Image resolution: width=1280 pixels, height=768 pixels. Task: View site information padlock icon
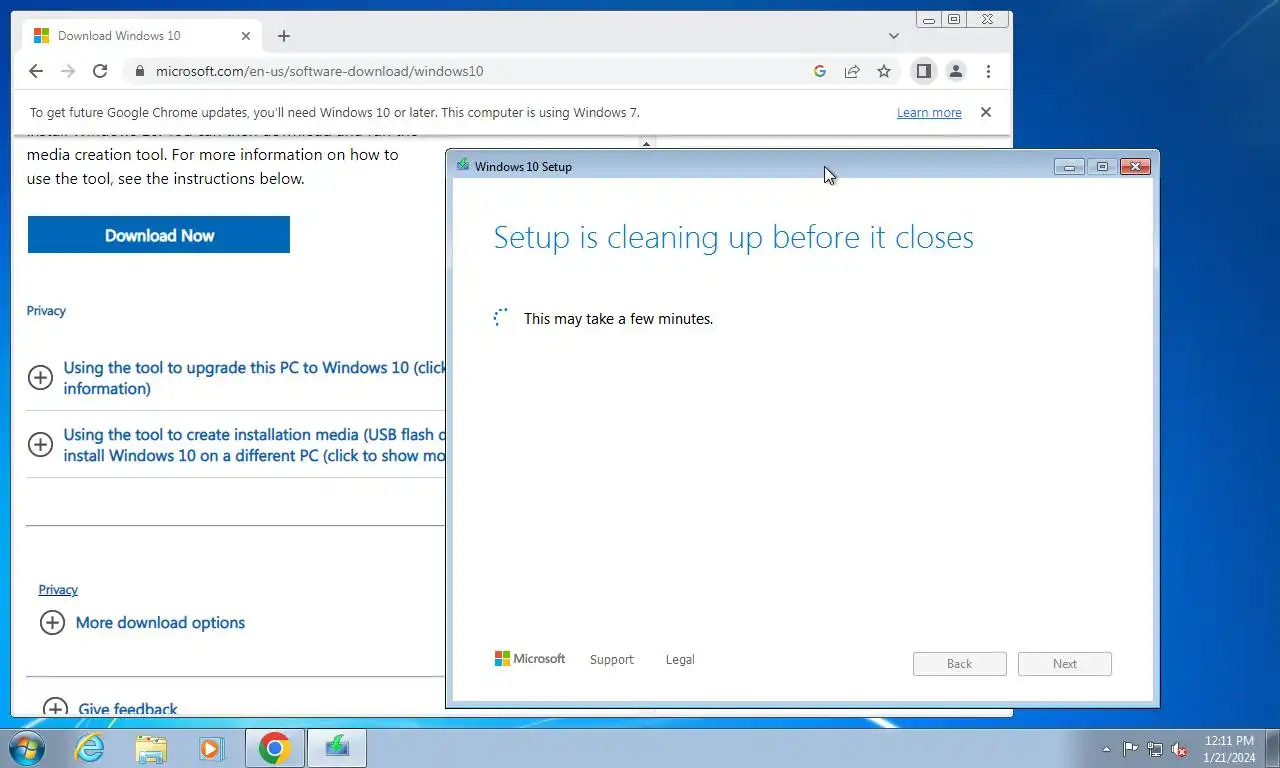139,71
